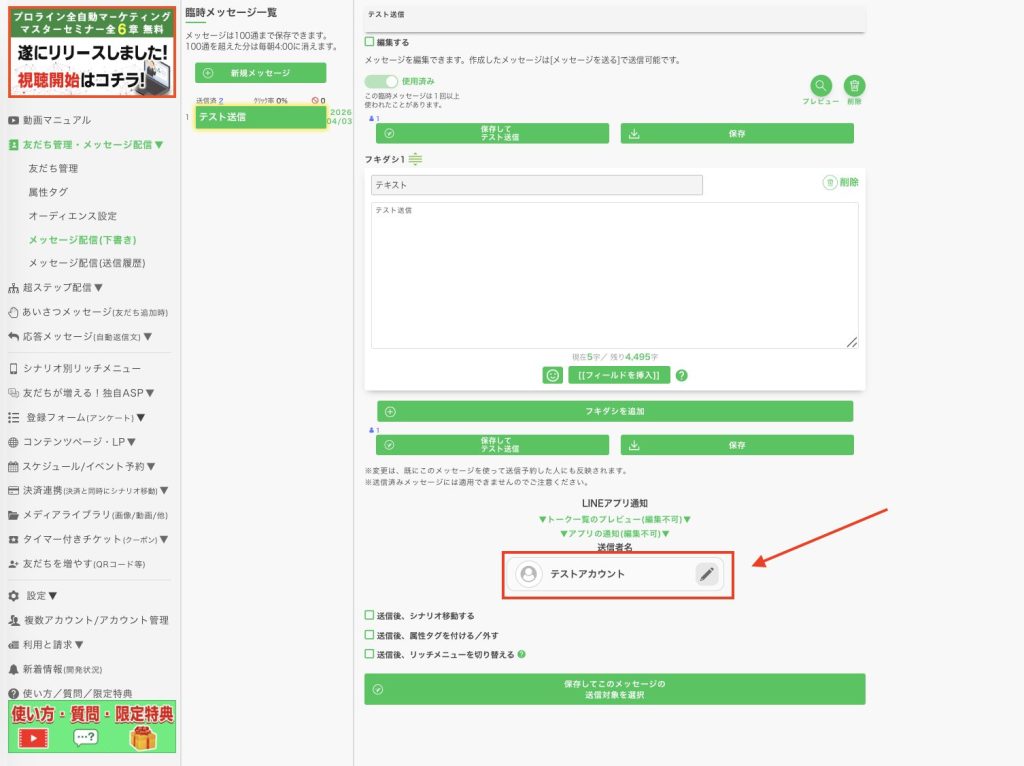Click the フキダシを追加 button

(615, 411)
